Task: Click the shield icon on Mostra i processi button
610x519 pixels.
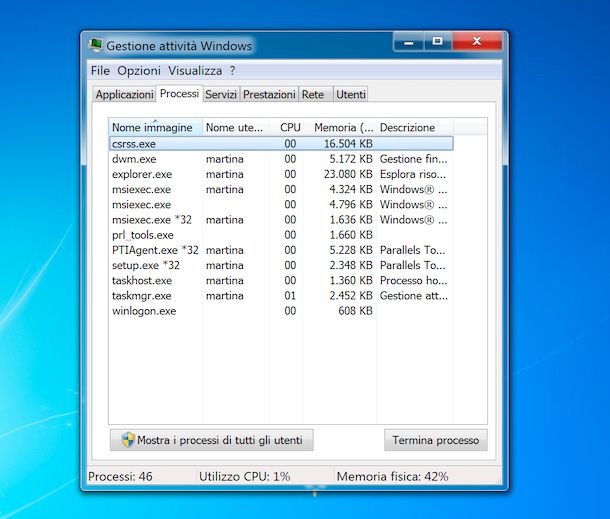Action: click(x=128, y=440)
